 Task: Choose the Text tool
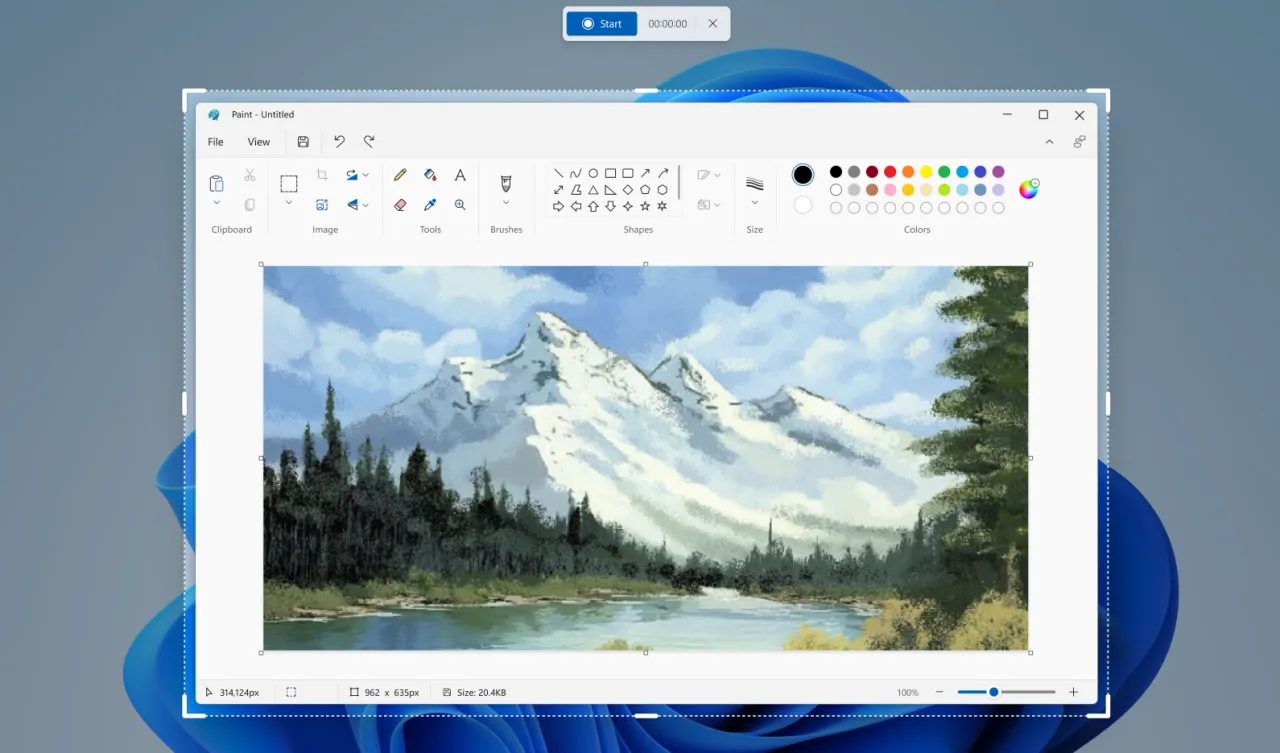pos(459,175)
